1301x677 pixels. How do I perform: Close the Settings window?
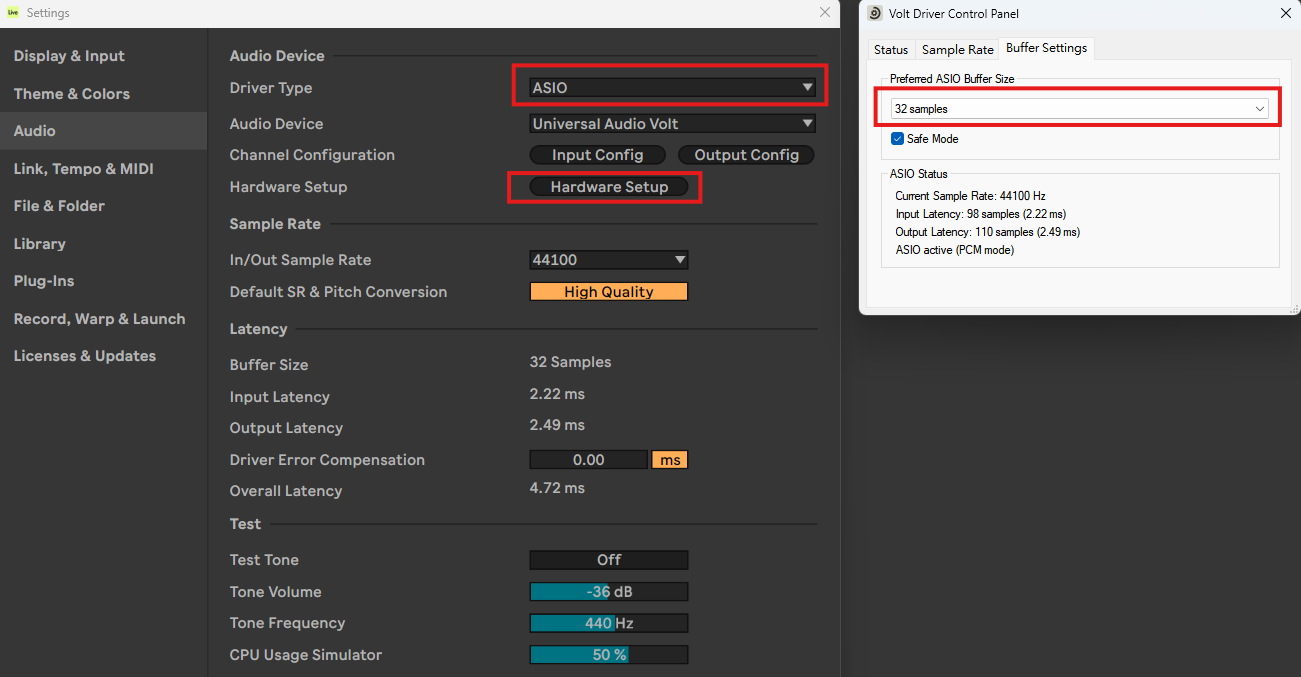(824, 13)
